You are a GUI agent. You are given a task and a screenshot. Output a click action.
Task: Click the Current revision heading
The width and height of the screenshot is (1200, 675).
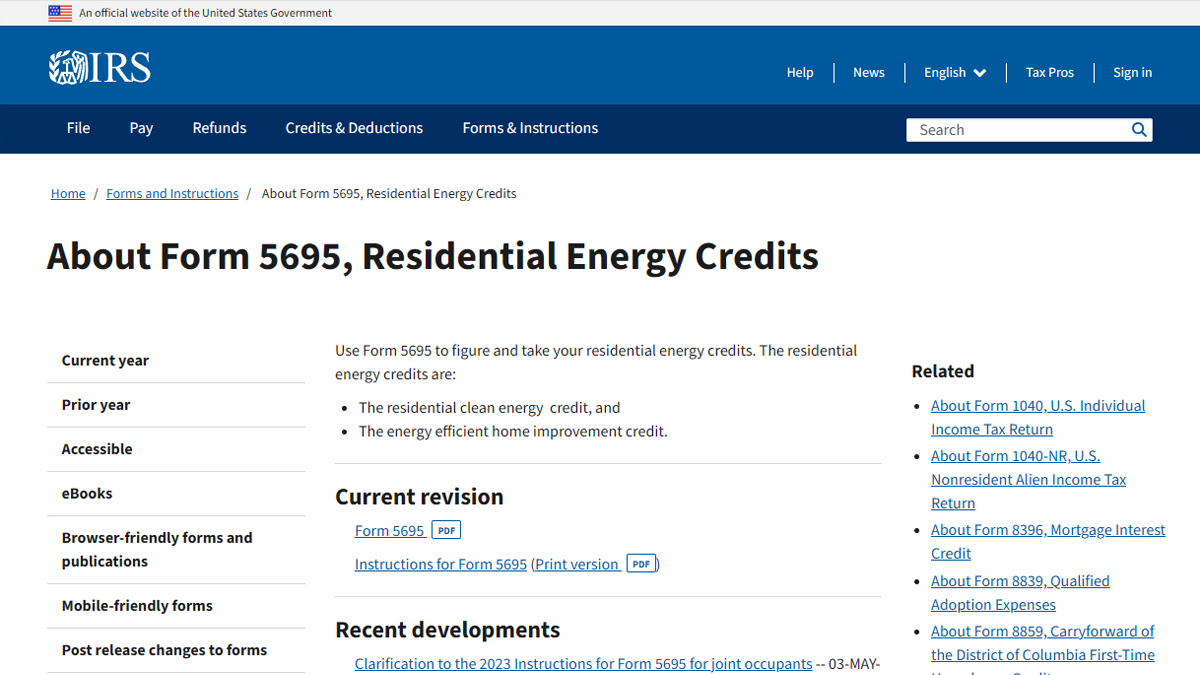419,496
